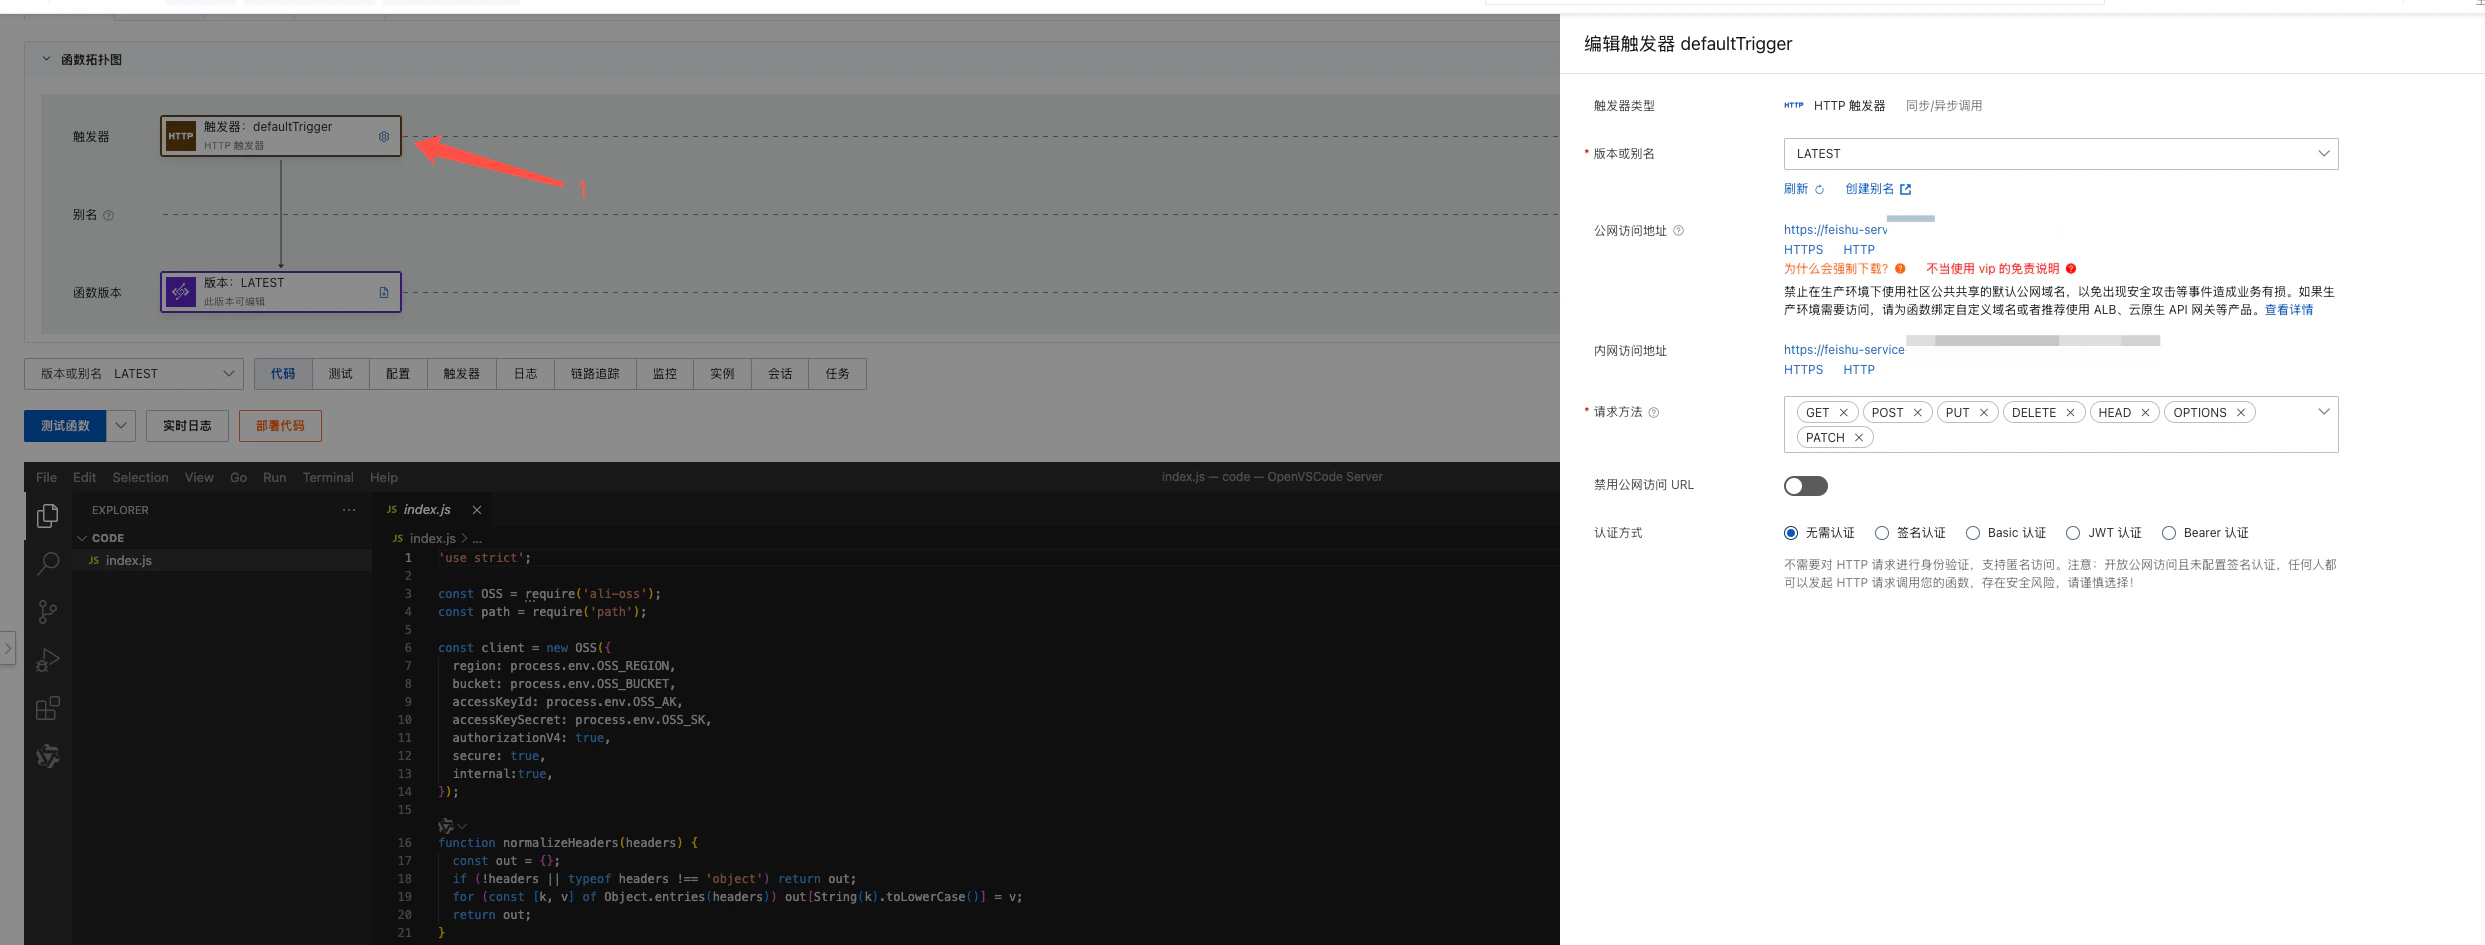Remove GET from request methods
2485x945 pixels.
pyautogui.click(x=1844, y=412)
